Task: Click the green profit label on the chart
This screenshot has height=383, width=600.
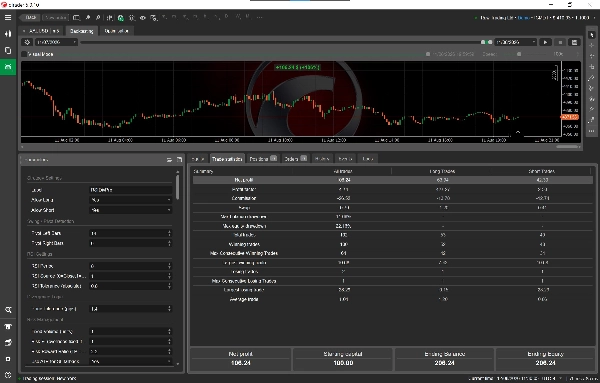Action: click(x=297, y=67)
